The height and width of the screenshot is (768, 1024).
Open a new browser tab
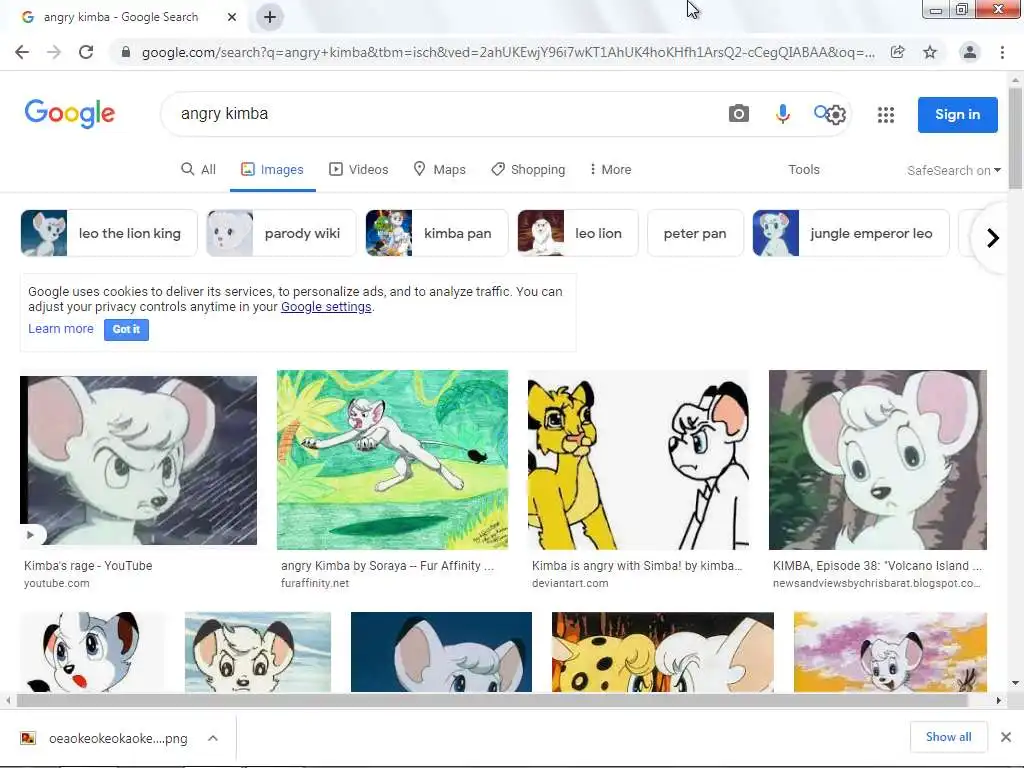[270, 17]
